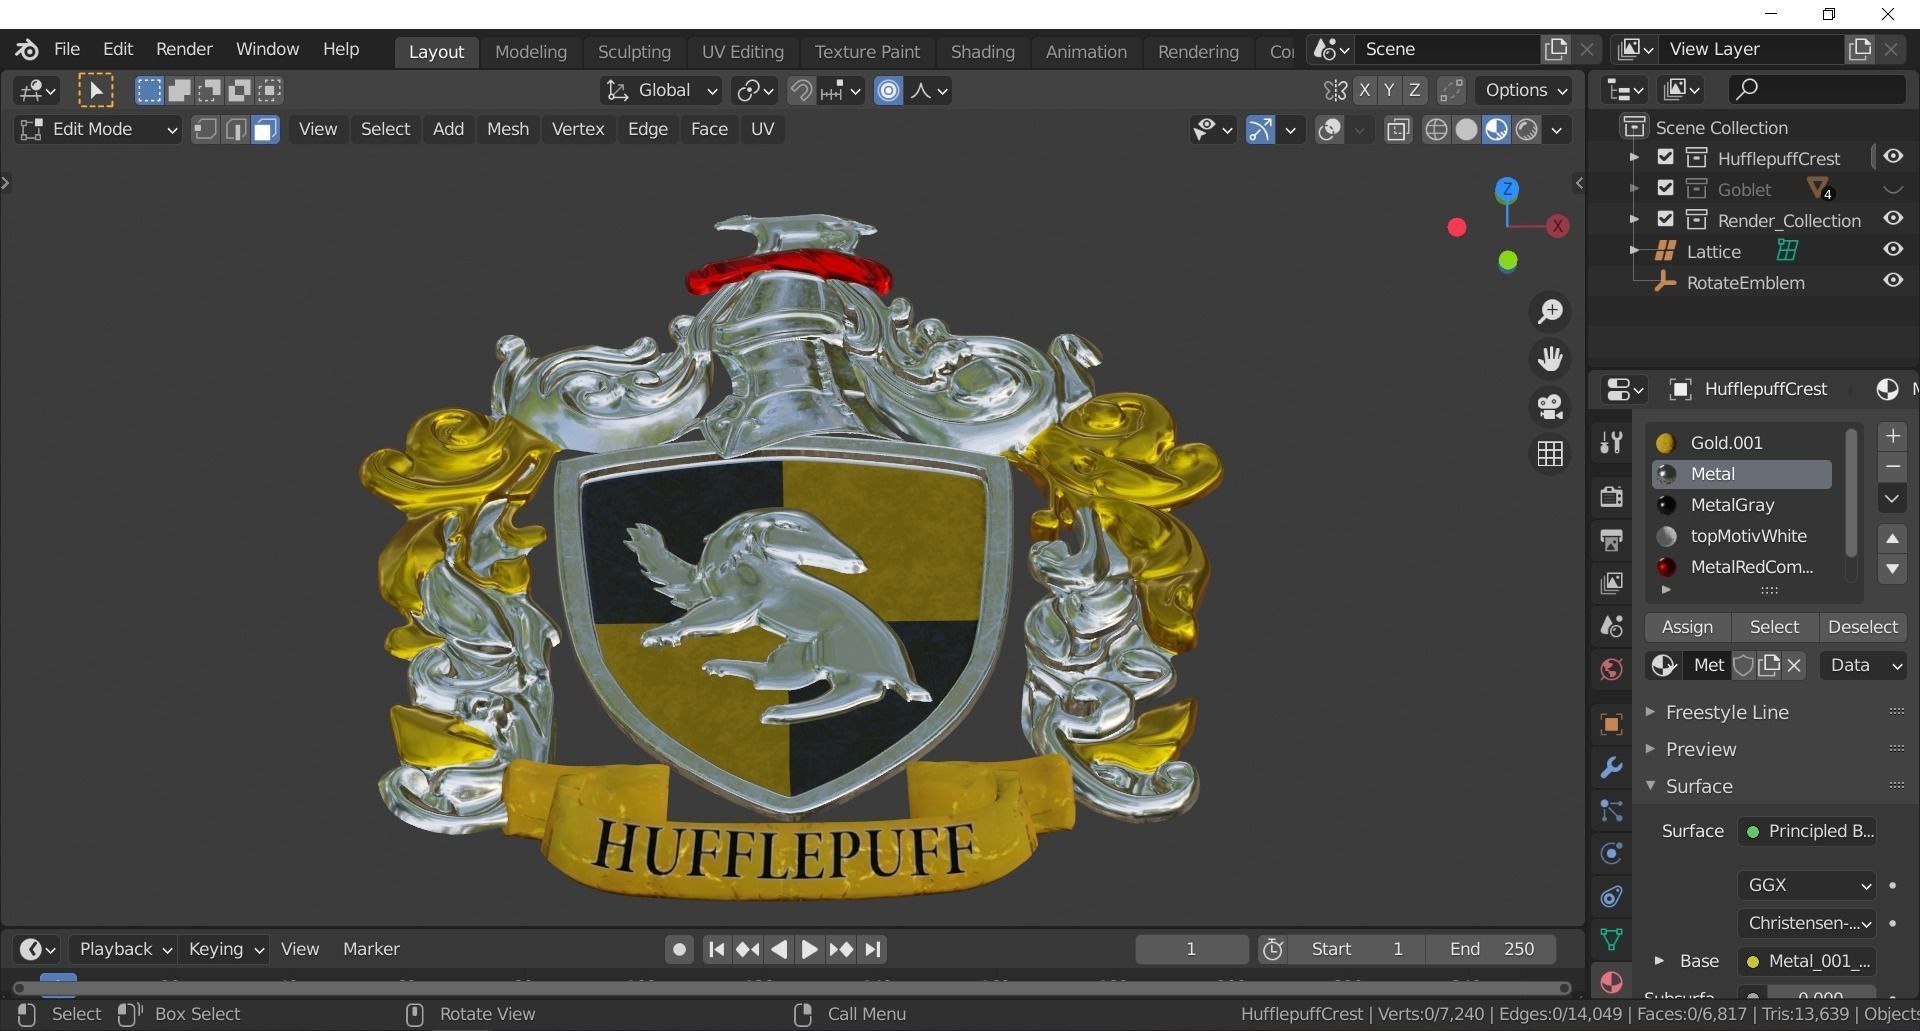This screenshot has height=1031, width=1920.
Task: Move material slot up
Action: point(1892,538)
